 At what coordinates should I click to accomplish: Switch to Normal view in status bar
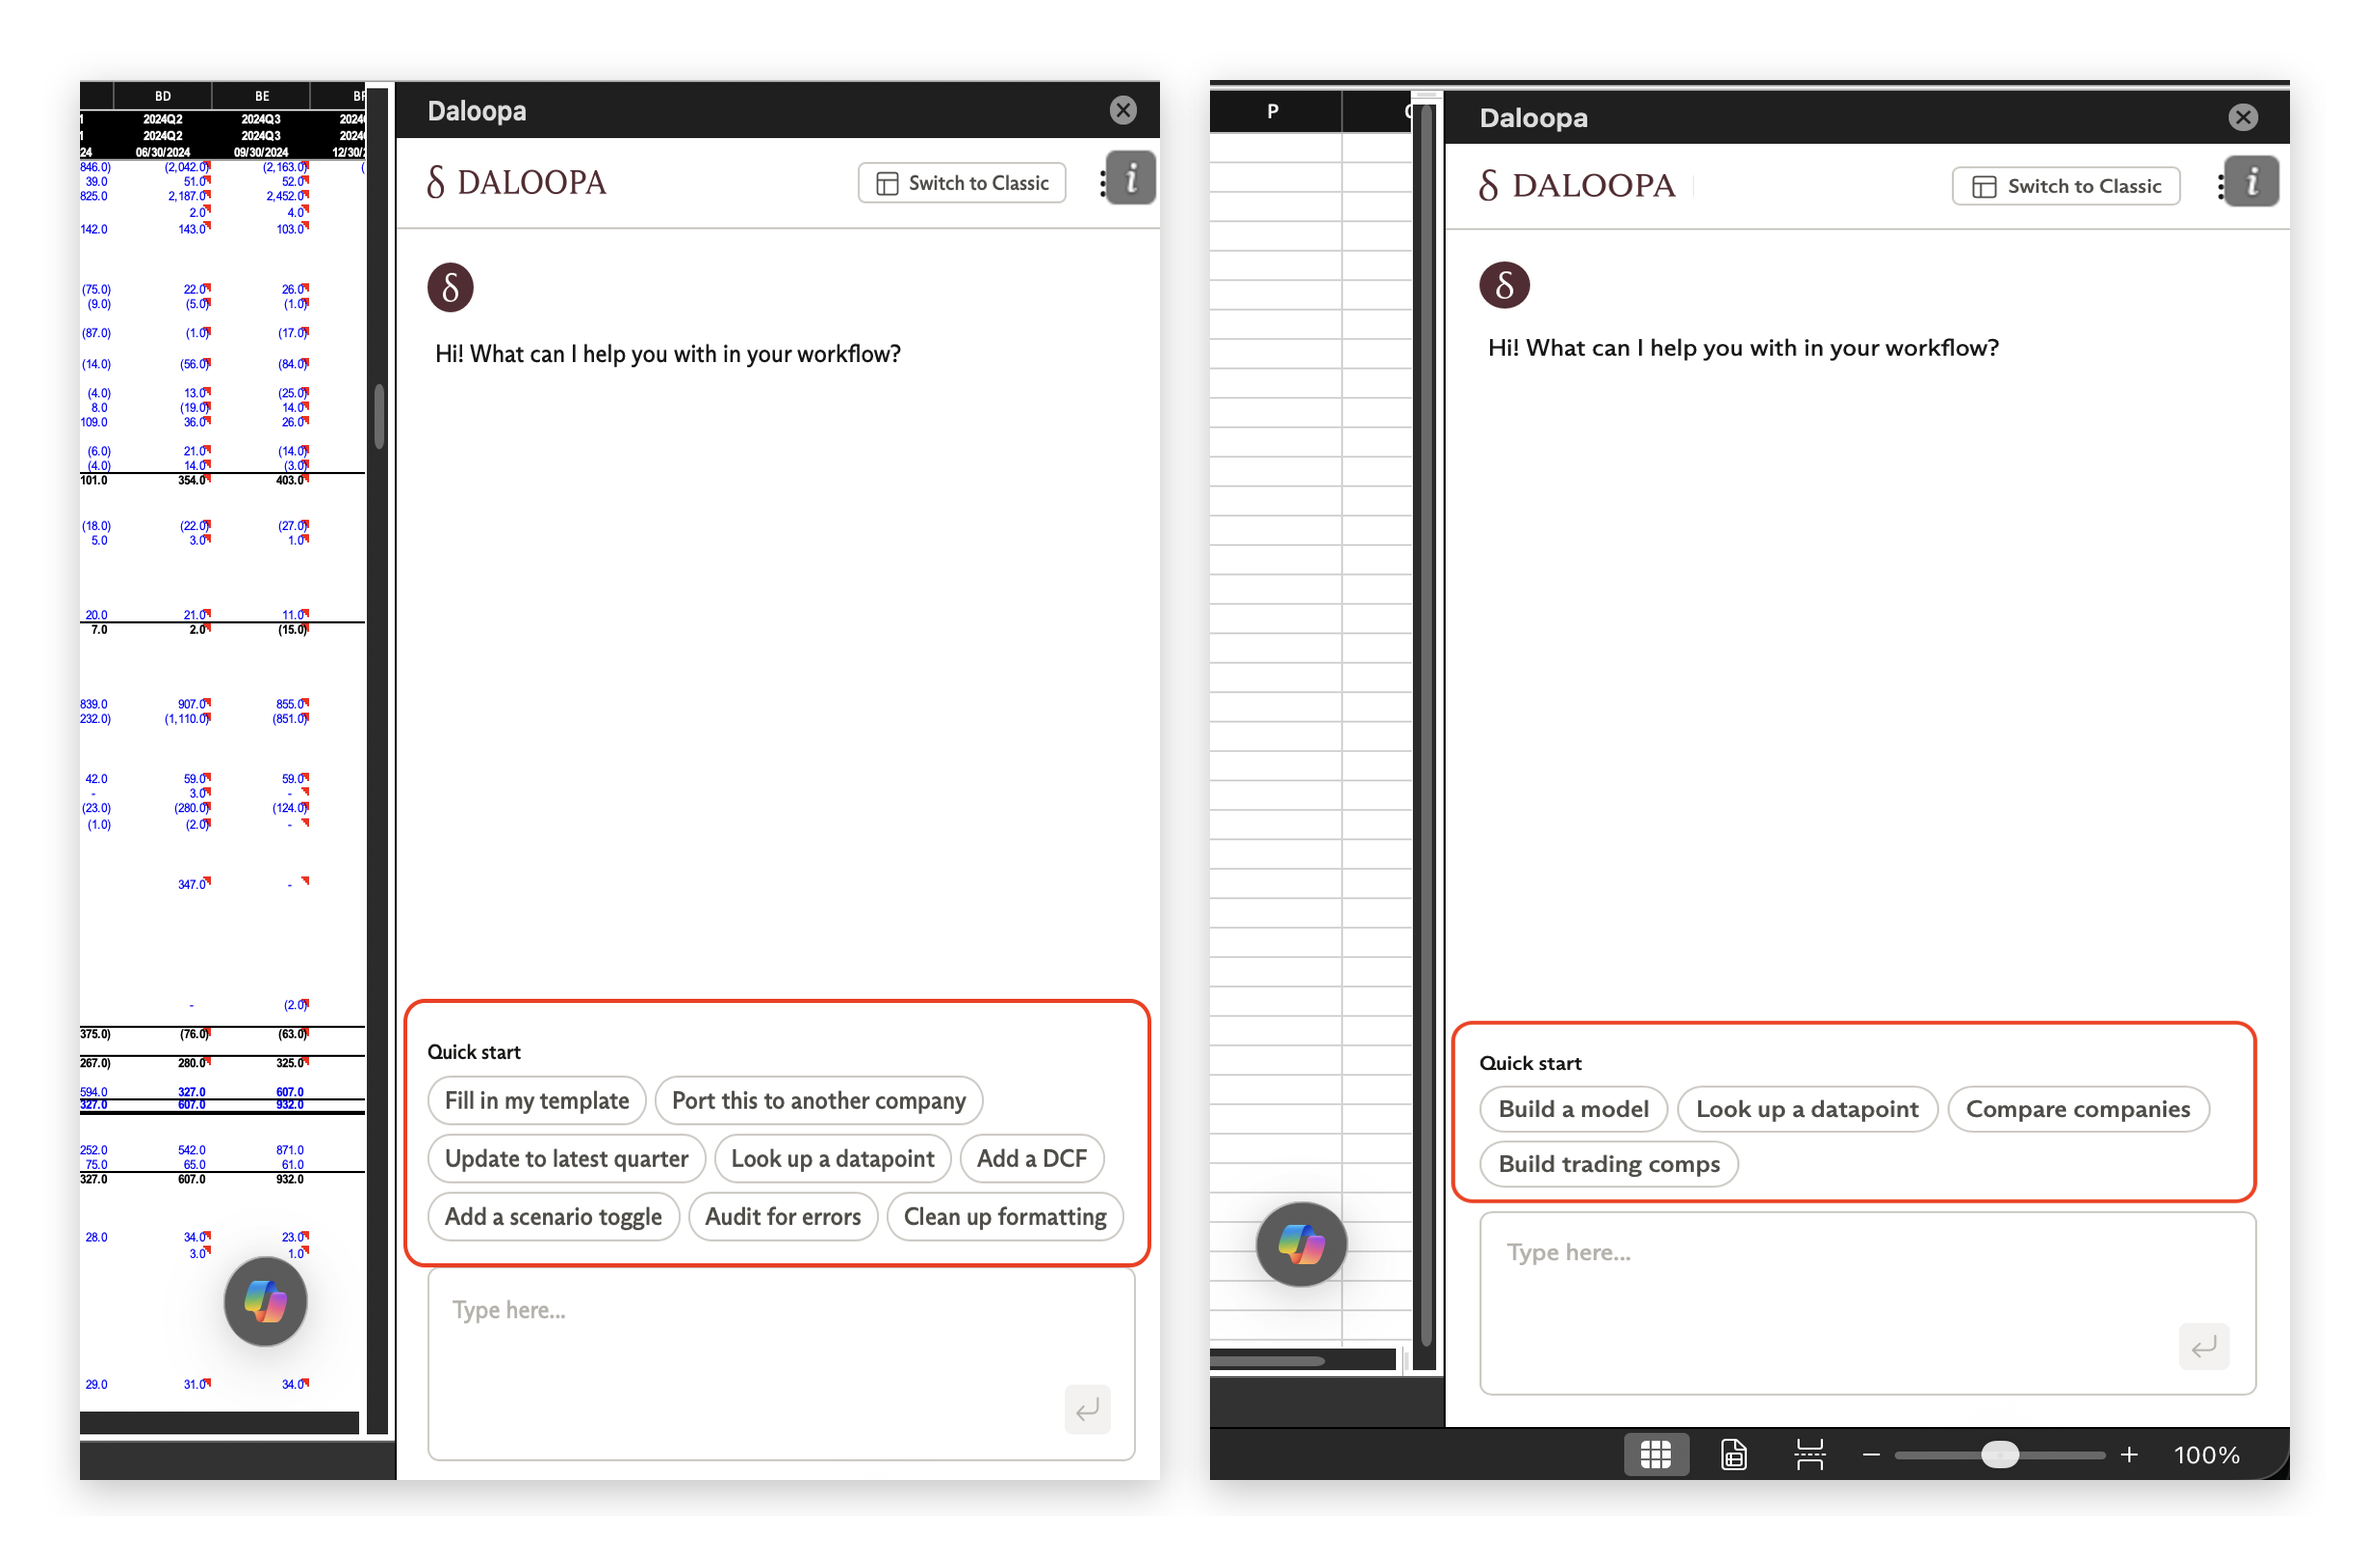(x=1655, y=1454)
